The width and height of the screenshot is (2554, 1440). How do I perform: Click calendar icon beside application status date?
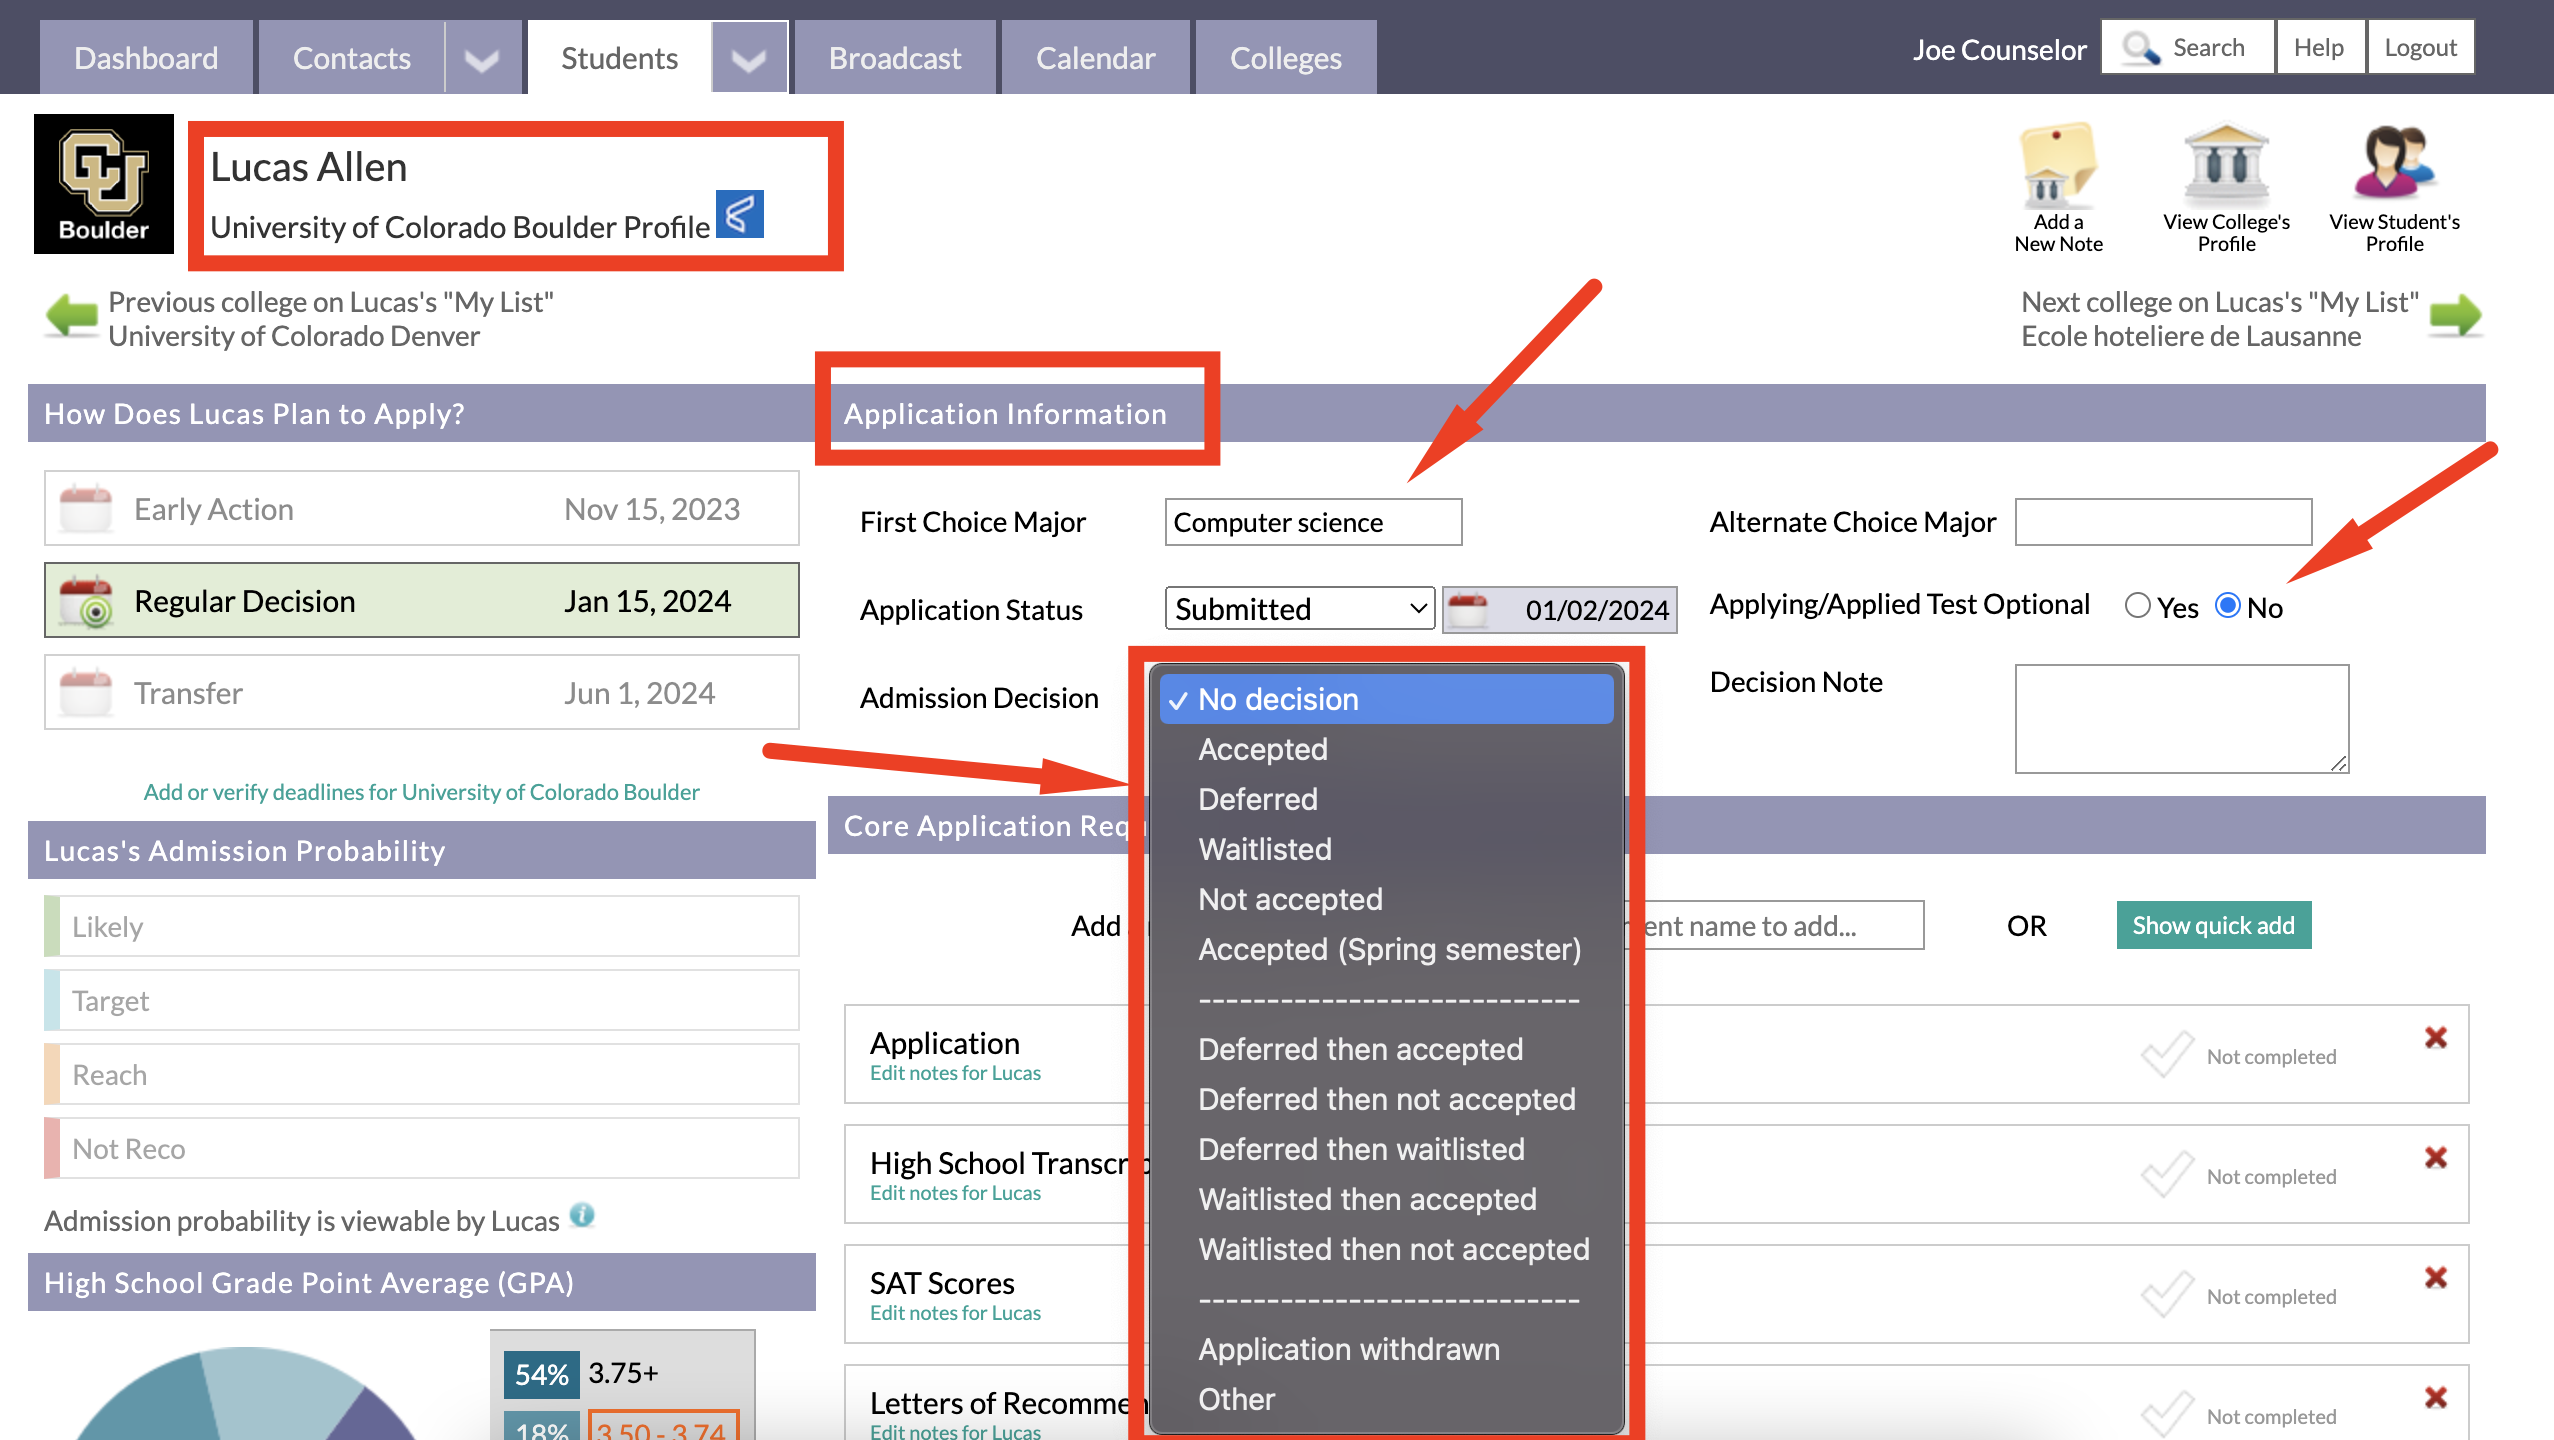coord(1468,609)
